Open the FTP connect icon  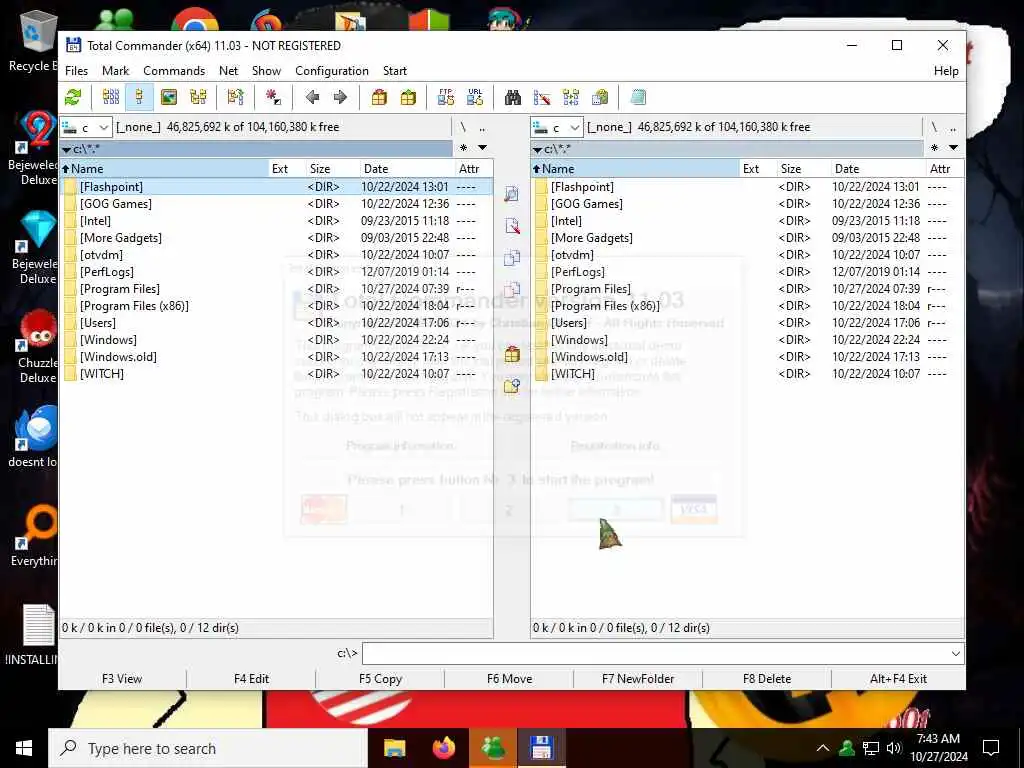(446, 97)
